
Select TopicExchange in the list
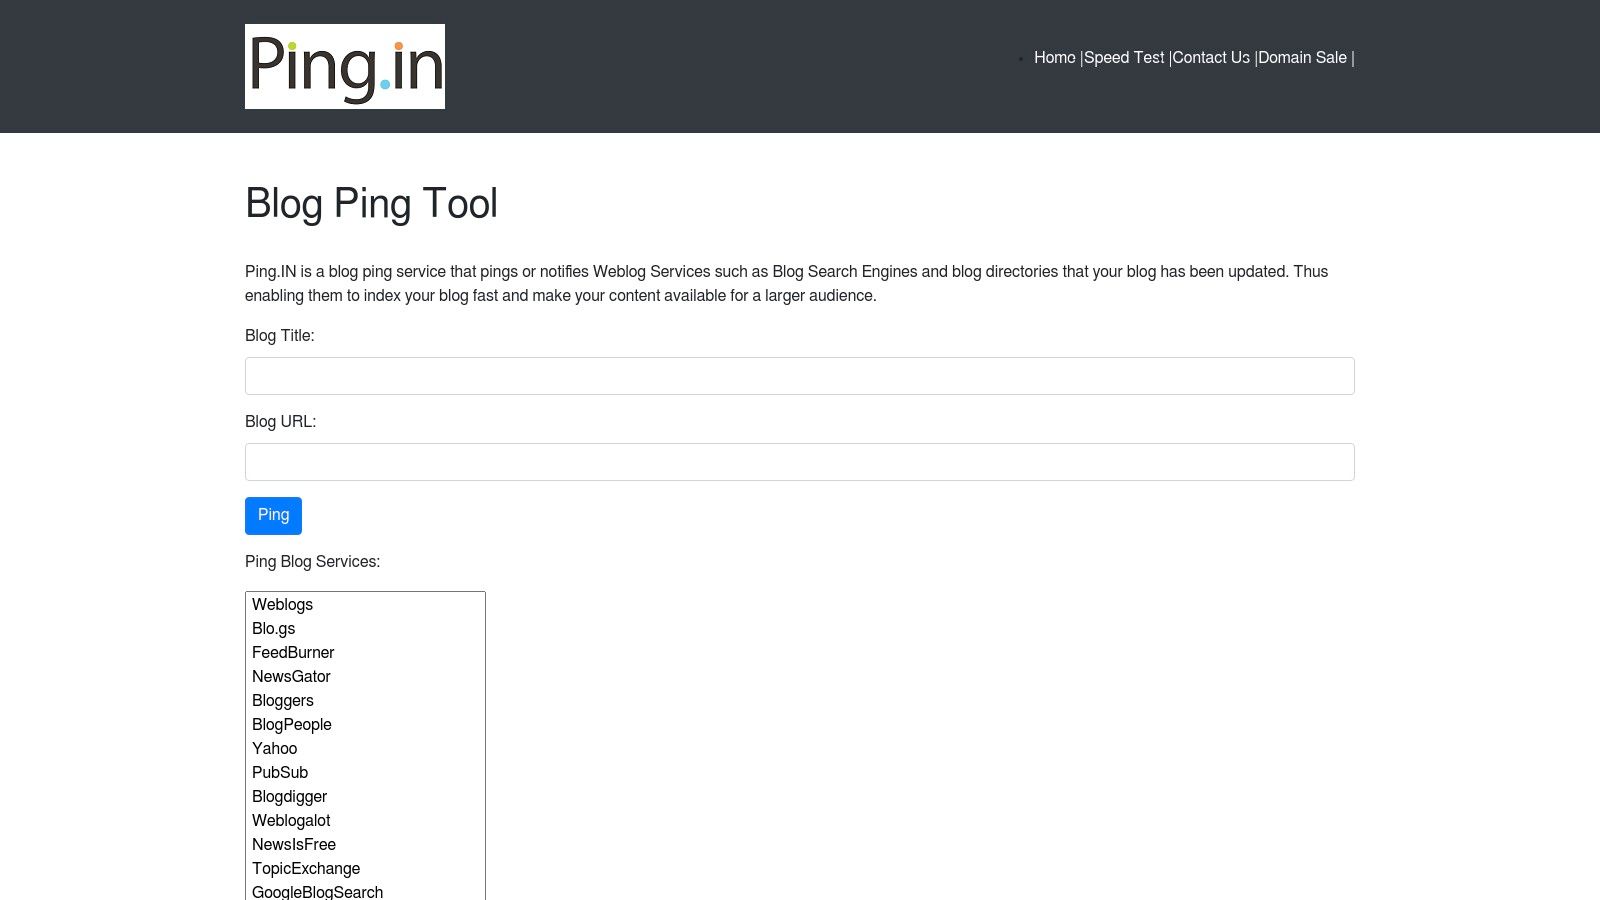click(x=306, y=868)
